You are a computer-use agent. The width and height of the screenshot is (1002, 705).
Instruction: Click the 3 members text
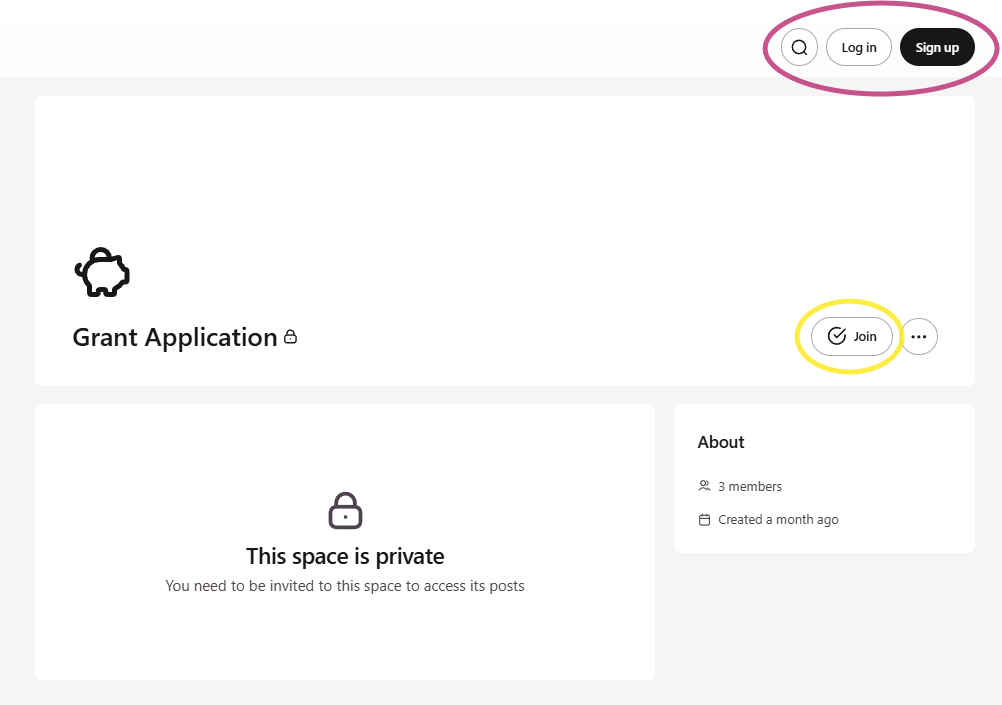(750, 487)
